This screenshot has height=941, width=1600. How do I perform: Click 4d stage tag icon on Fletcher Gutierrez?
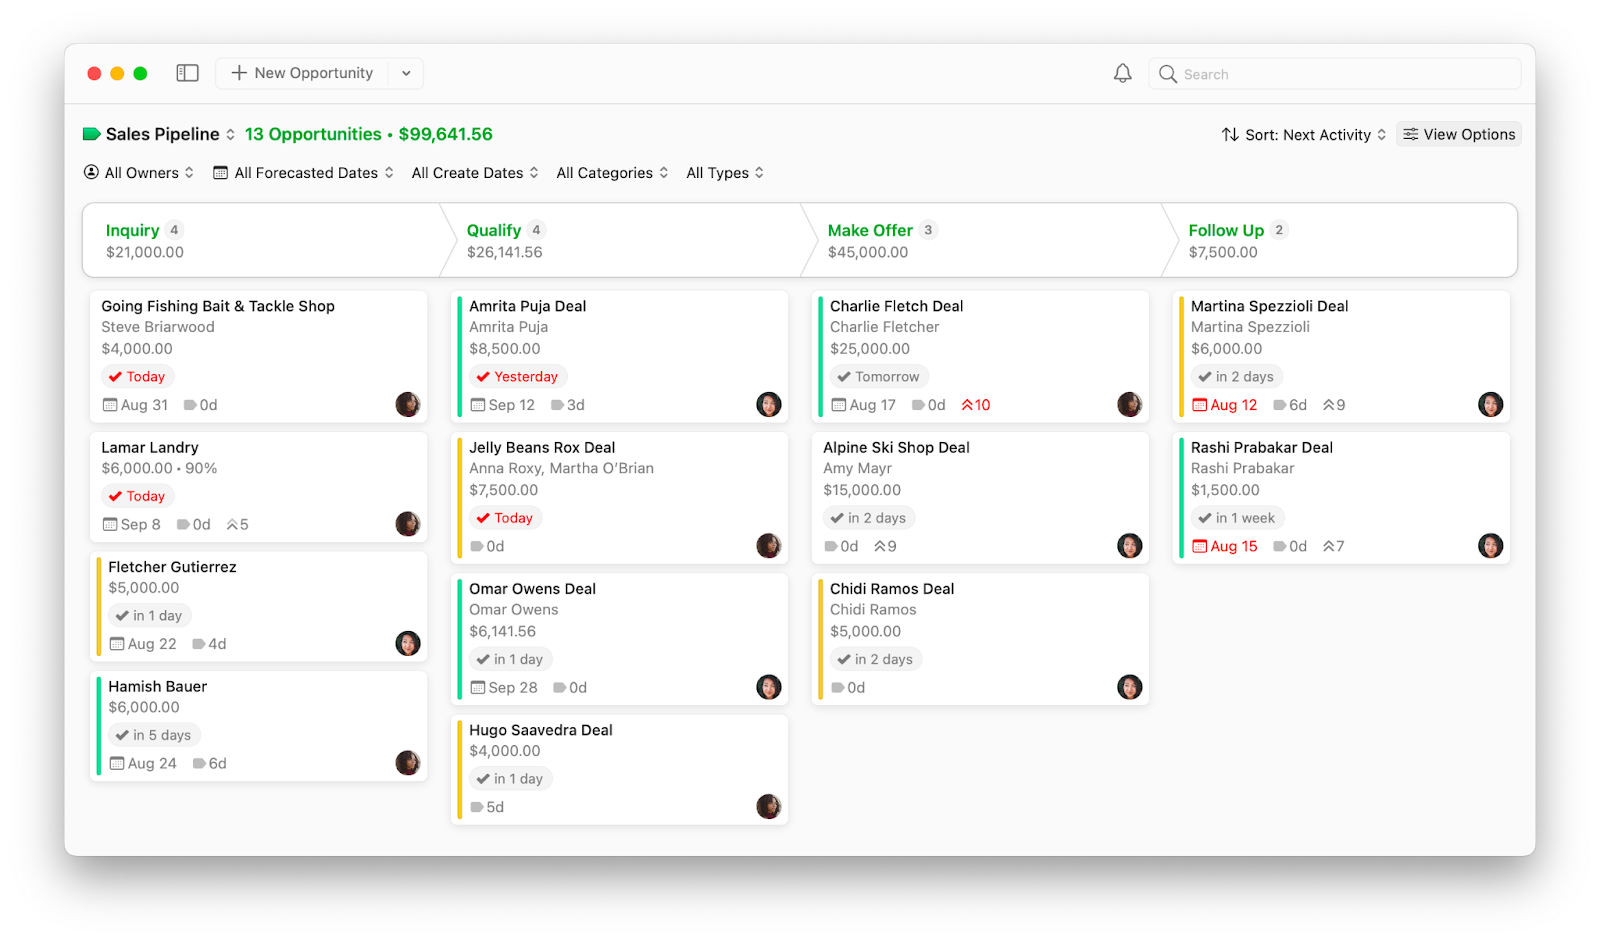[199, 644]
